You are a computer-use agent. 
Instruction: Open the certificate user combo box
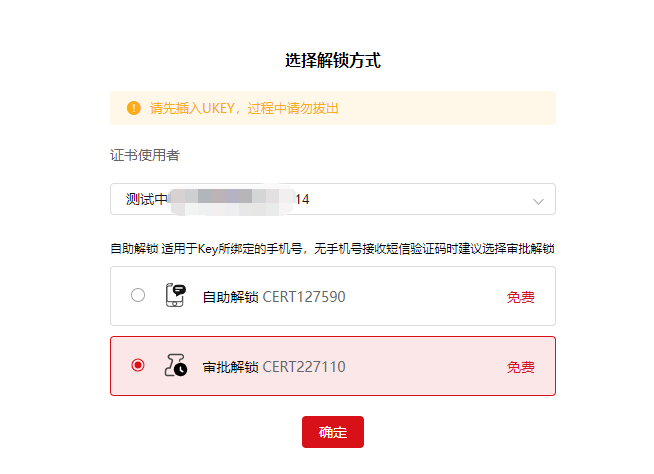(332, 199)
